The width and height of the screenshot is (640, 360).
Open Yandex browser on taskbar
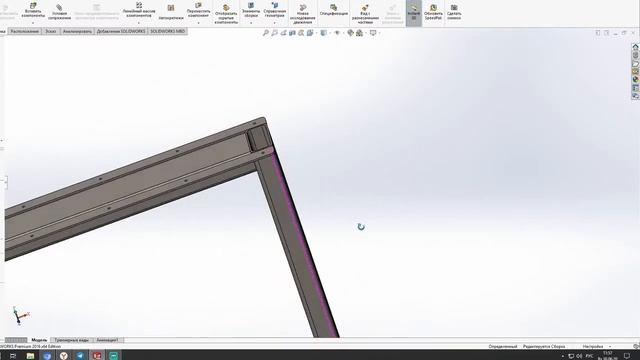click(64, 356)
